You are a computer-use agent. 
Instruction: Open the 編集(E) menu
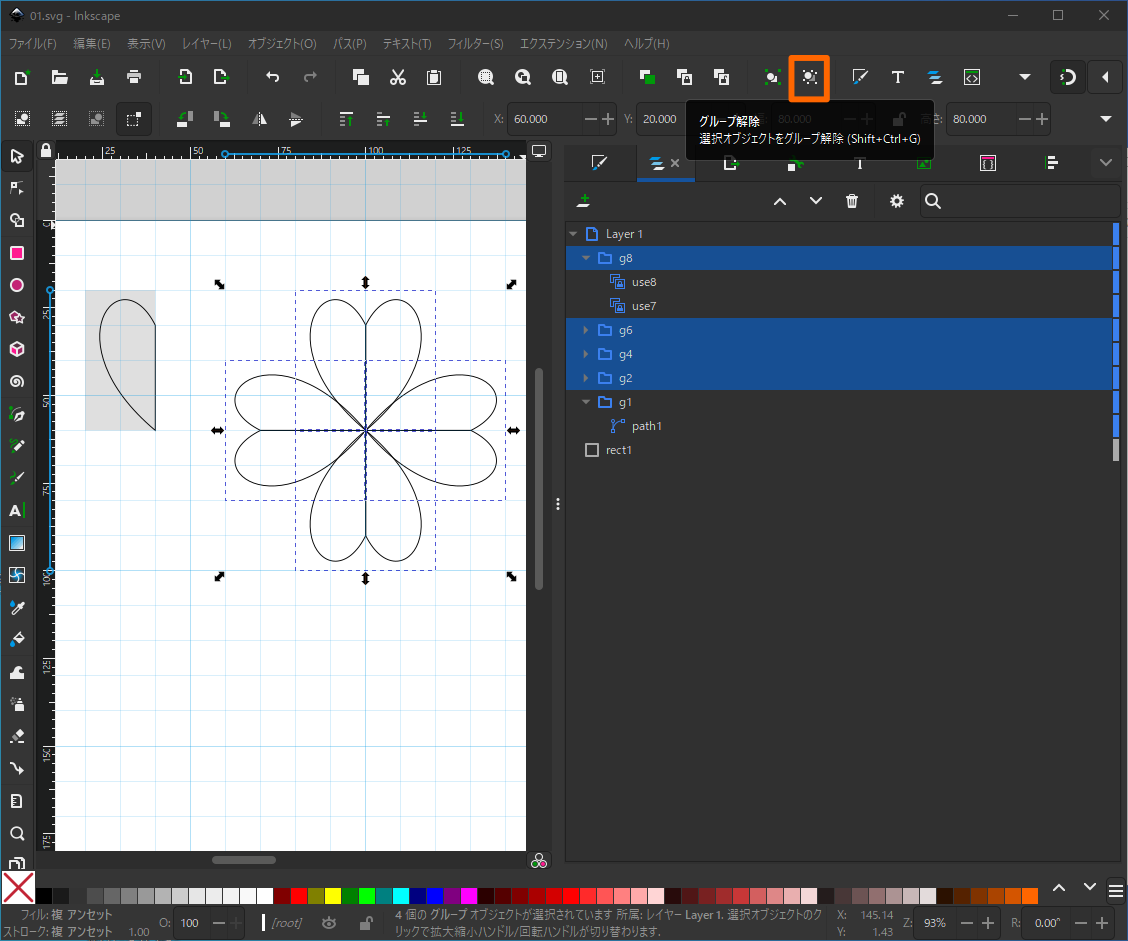[92, 44]
